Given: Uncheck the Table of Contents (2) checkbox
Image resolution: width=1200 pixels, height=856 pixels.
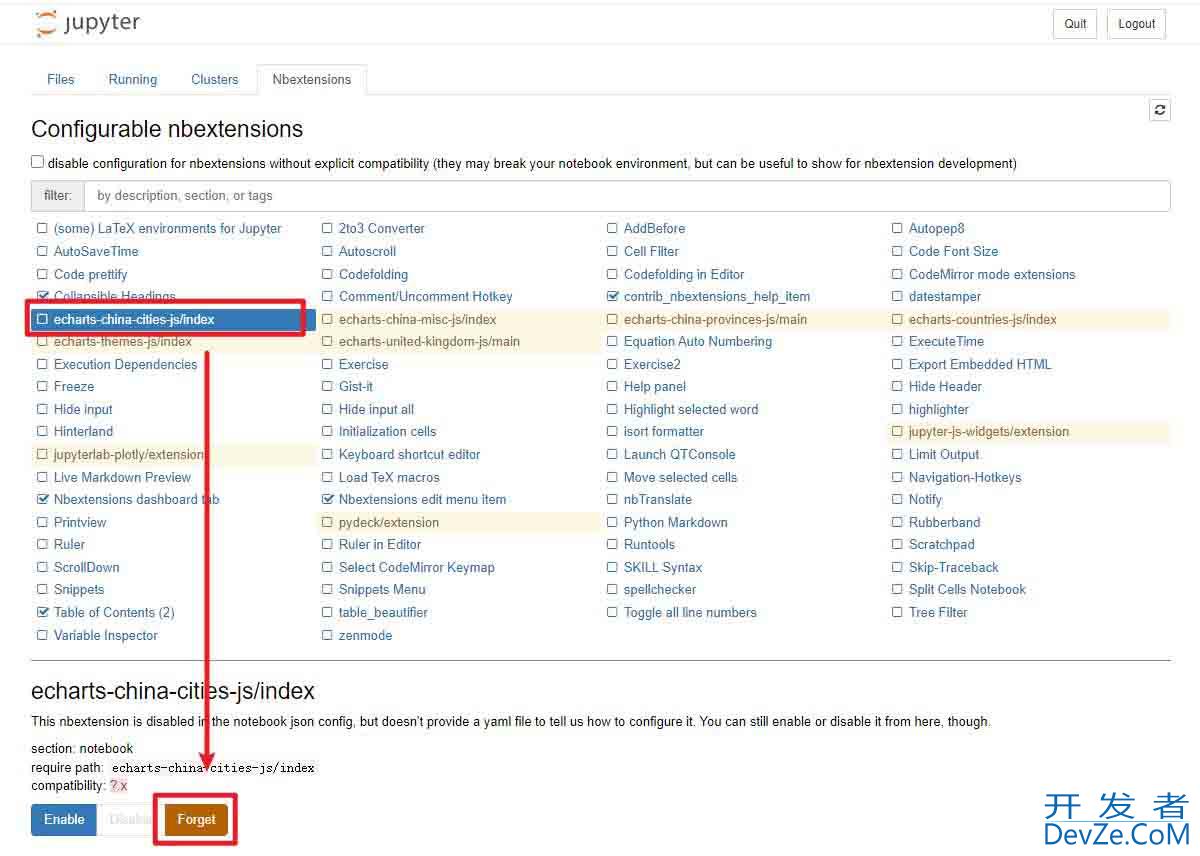Looking at the screenshot, I should tap(42, 612).
